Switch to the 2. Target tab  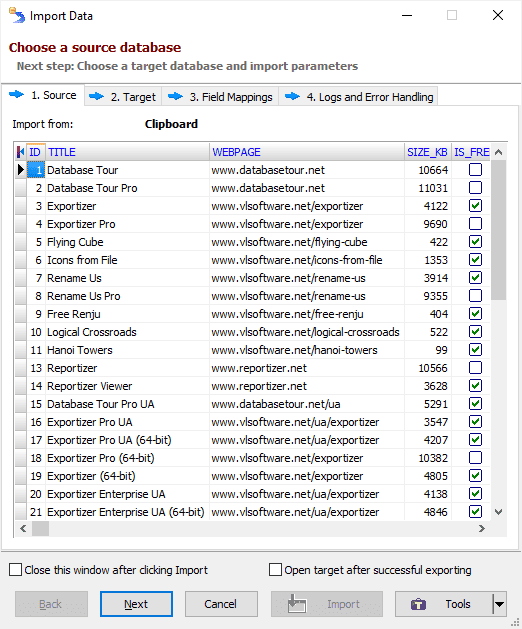click(123, 97)
